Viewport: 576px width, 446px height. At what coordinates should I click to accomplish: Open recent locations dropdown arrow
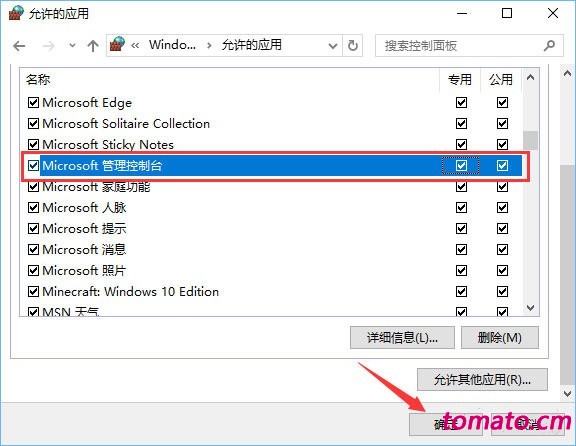[72, 46]
